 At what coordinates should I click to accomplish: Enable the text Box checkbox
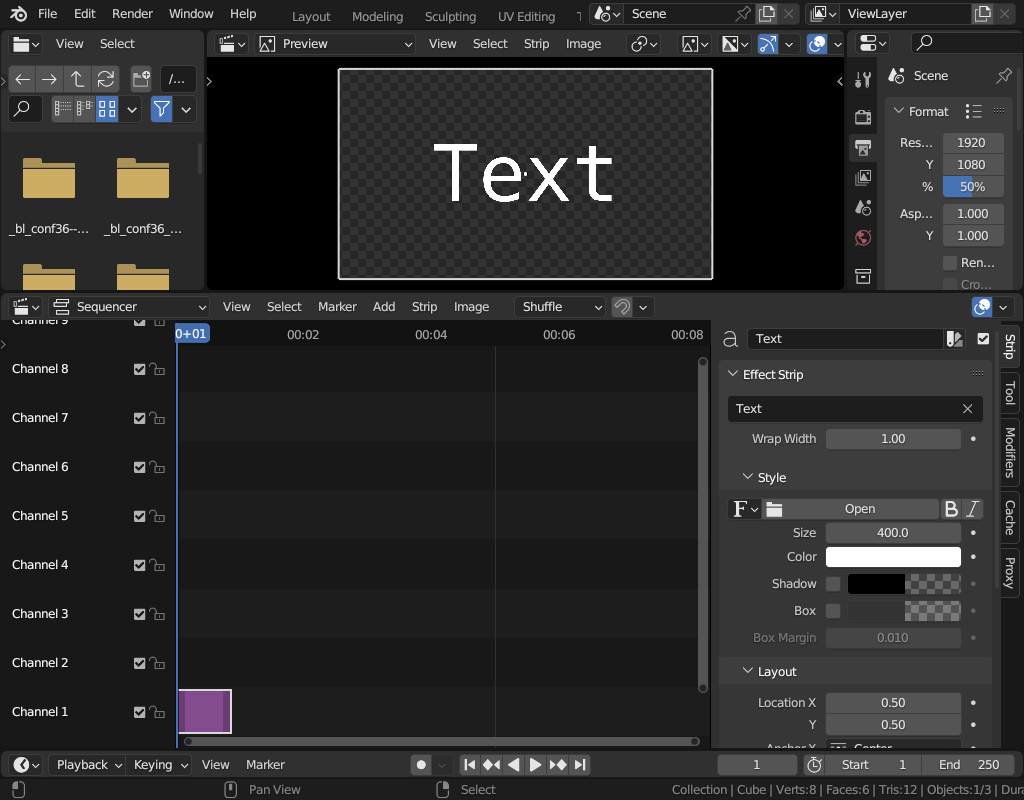(833, 611)
